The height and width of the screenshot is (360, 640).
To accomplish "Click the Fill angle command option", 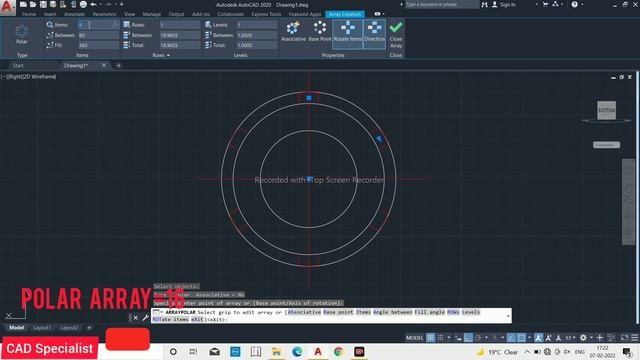I will point(429,312).
